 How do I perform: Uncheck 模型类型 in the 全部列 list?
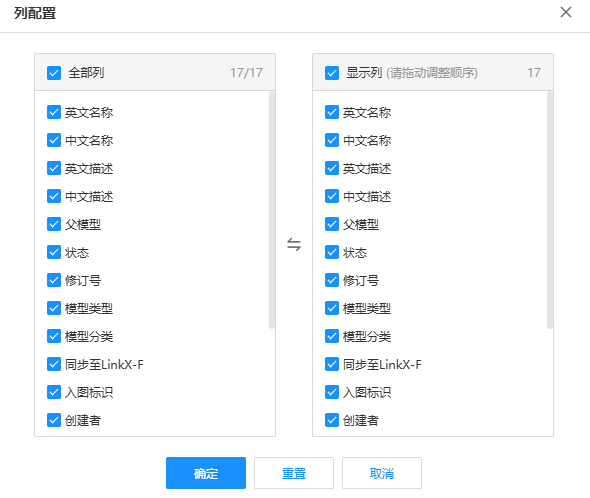click(x=54, y=308)
